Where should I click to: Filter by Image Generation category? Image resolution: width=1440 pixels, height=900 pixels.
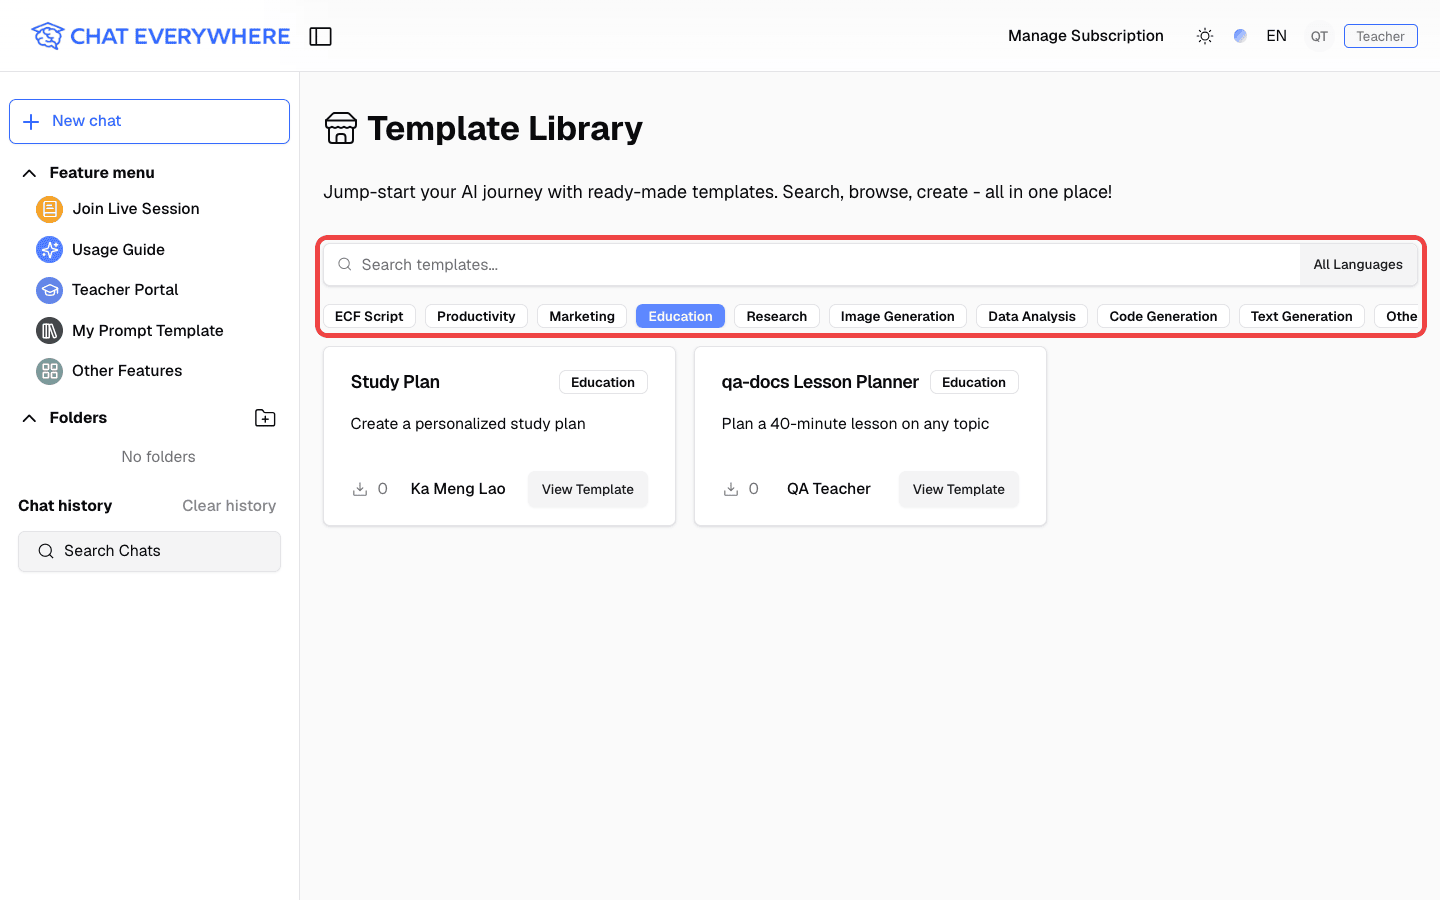pyautogui.click(x=898, y=316)
